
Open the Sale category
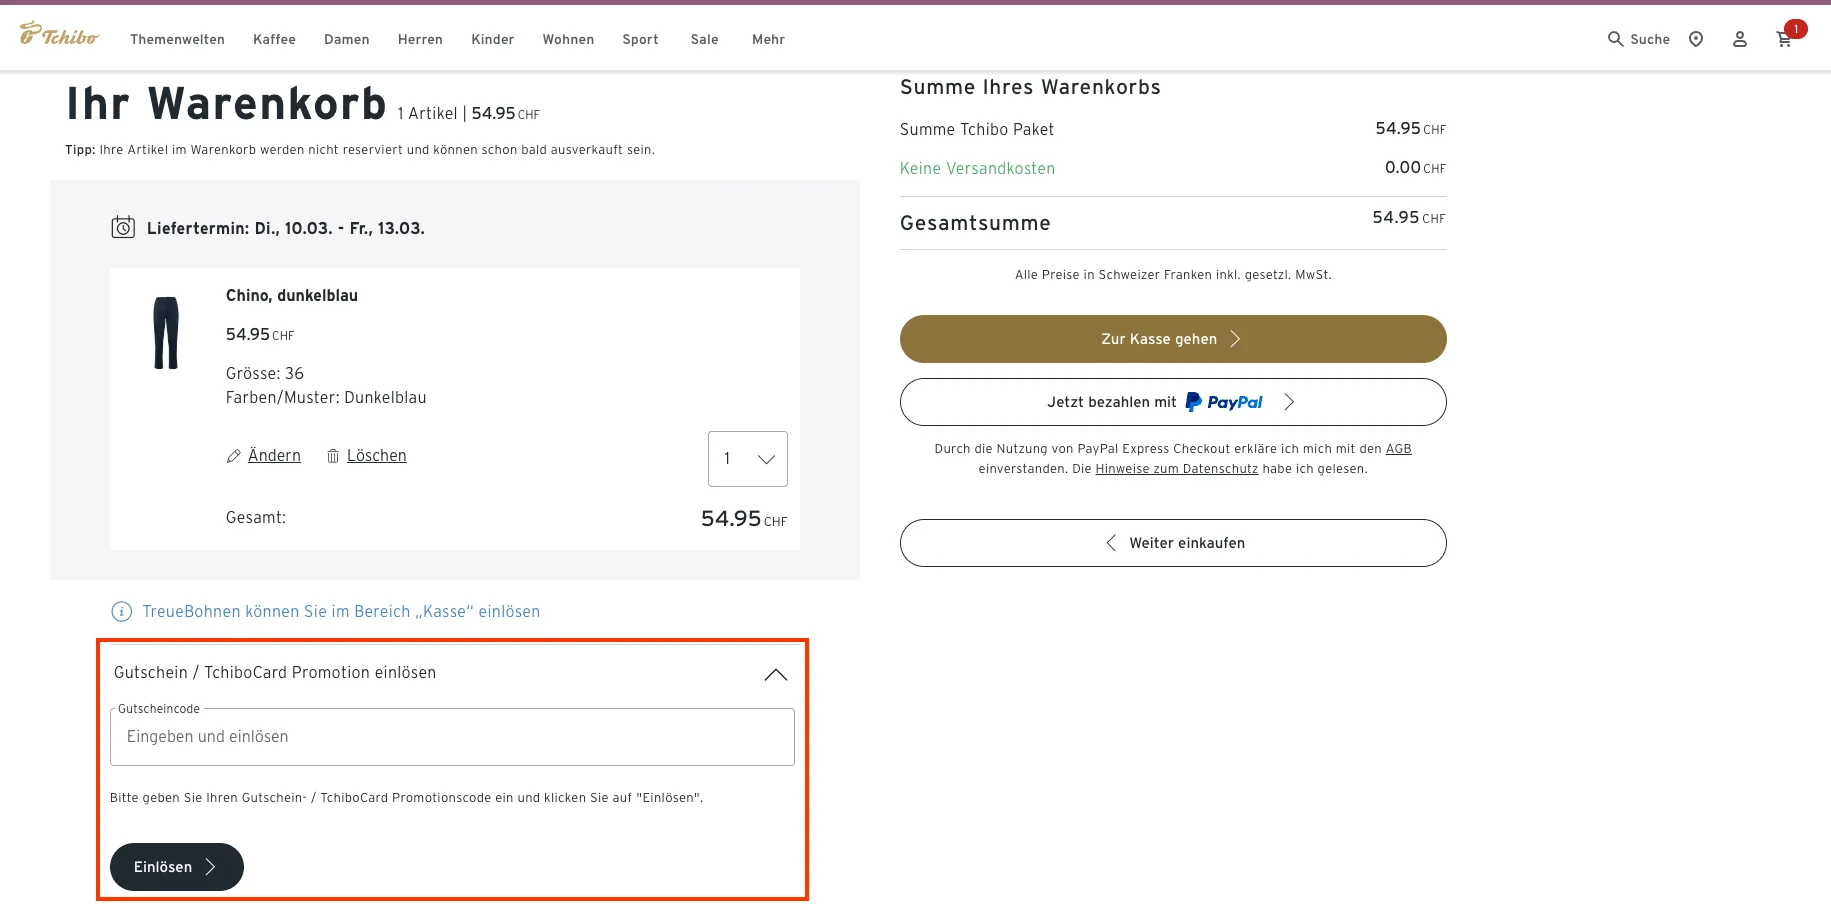point(704,39)
